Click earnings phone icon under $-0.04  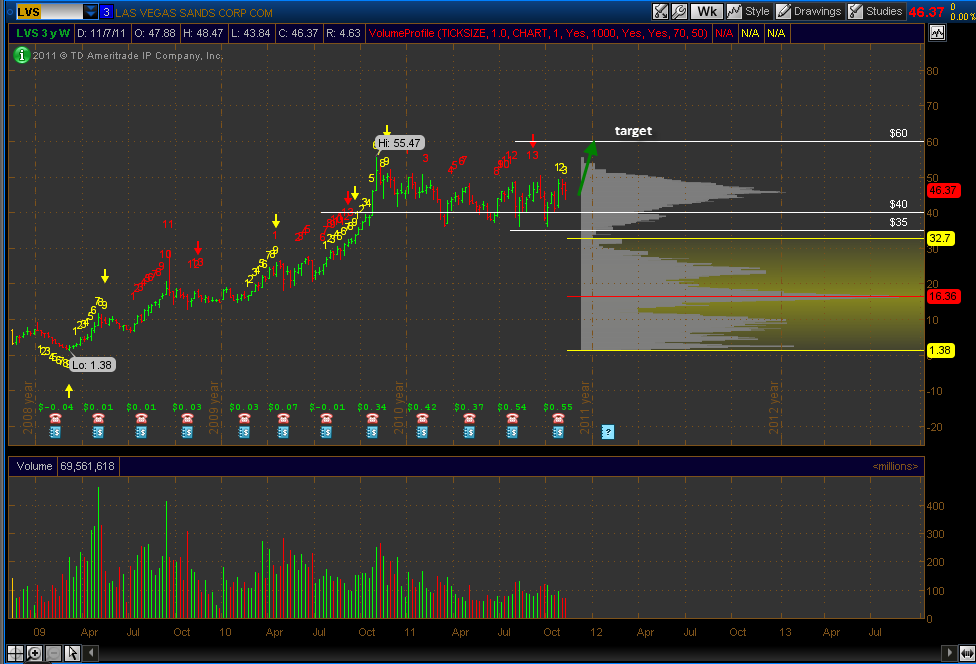(55, 418)
